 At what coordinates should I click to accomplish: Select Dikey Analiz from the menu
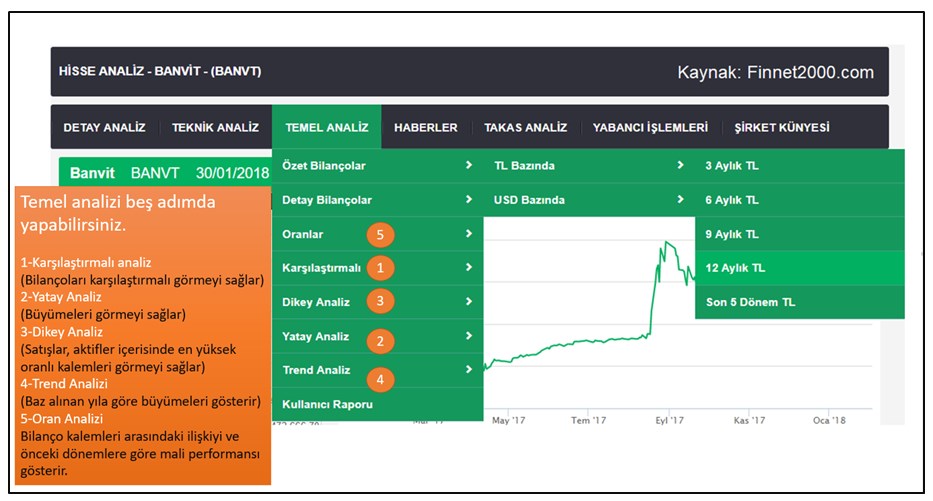pos(378,302)
